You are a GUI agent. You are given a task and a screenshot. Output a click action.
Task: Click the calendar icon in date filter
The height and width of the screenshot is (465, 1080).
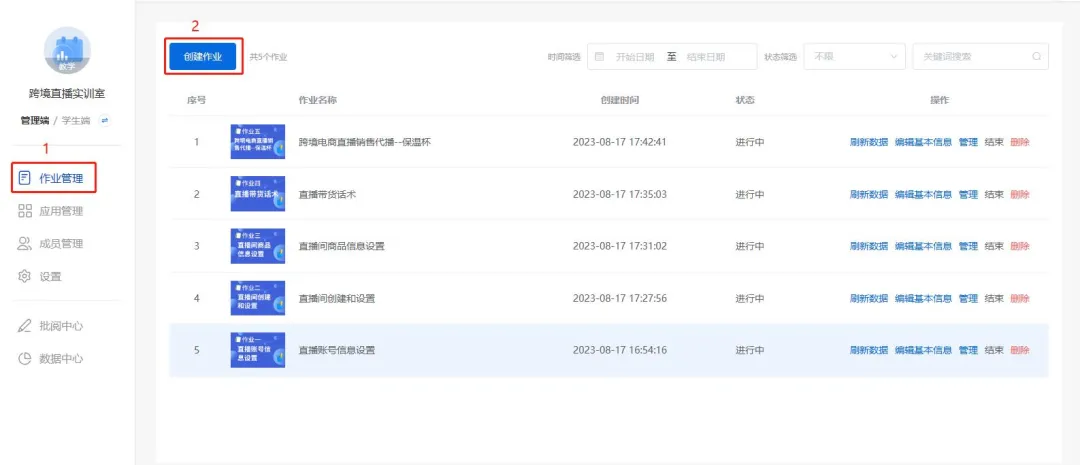click(x=599, y=56)
